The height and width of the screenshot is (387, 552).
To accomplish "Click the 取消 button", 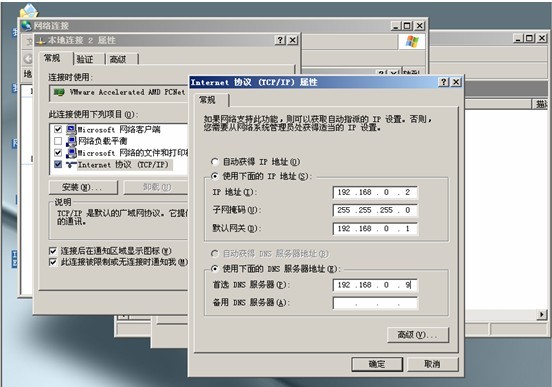I will (432, 364).
